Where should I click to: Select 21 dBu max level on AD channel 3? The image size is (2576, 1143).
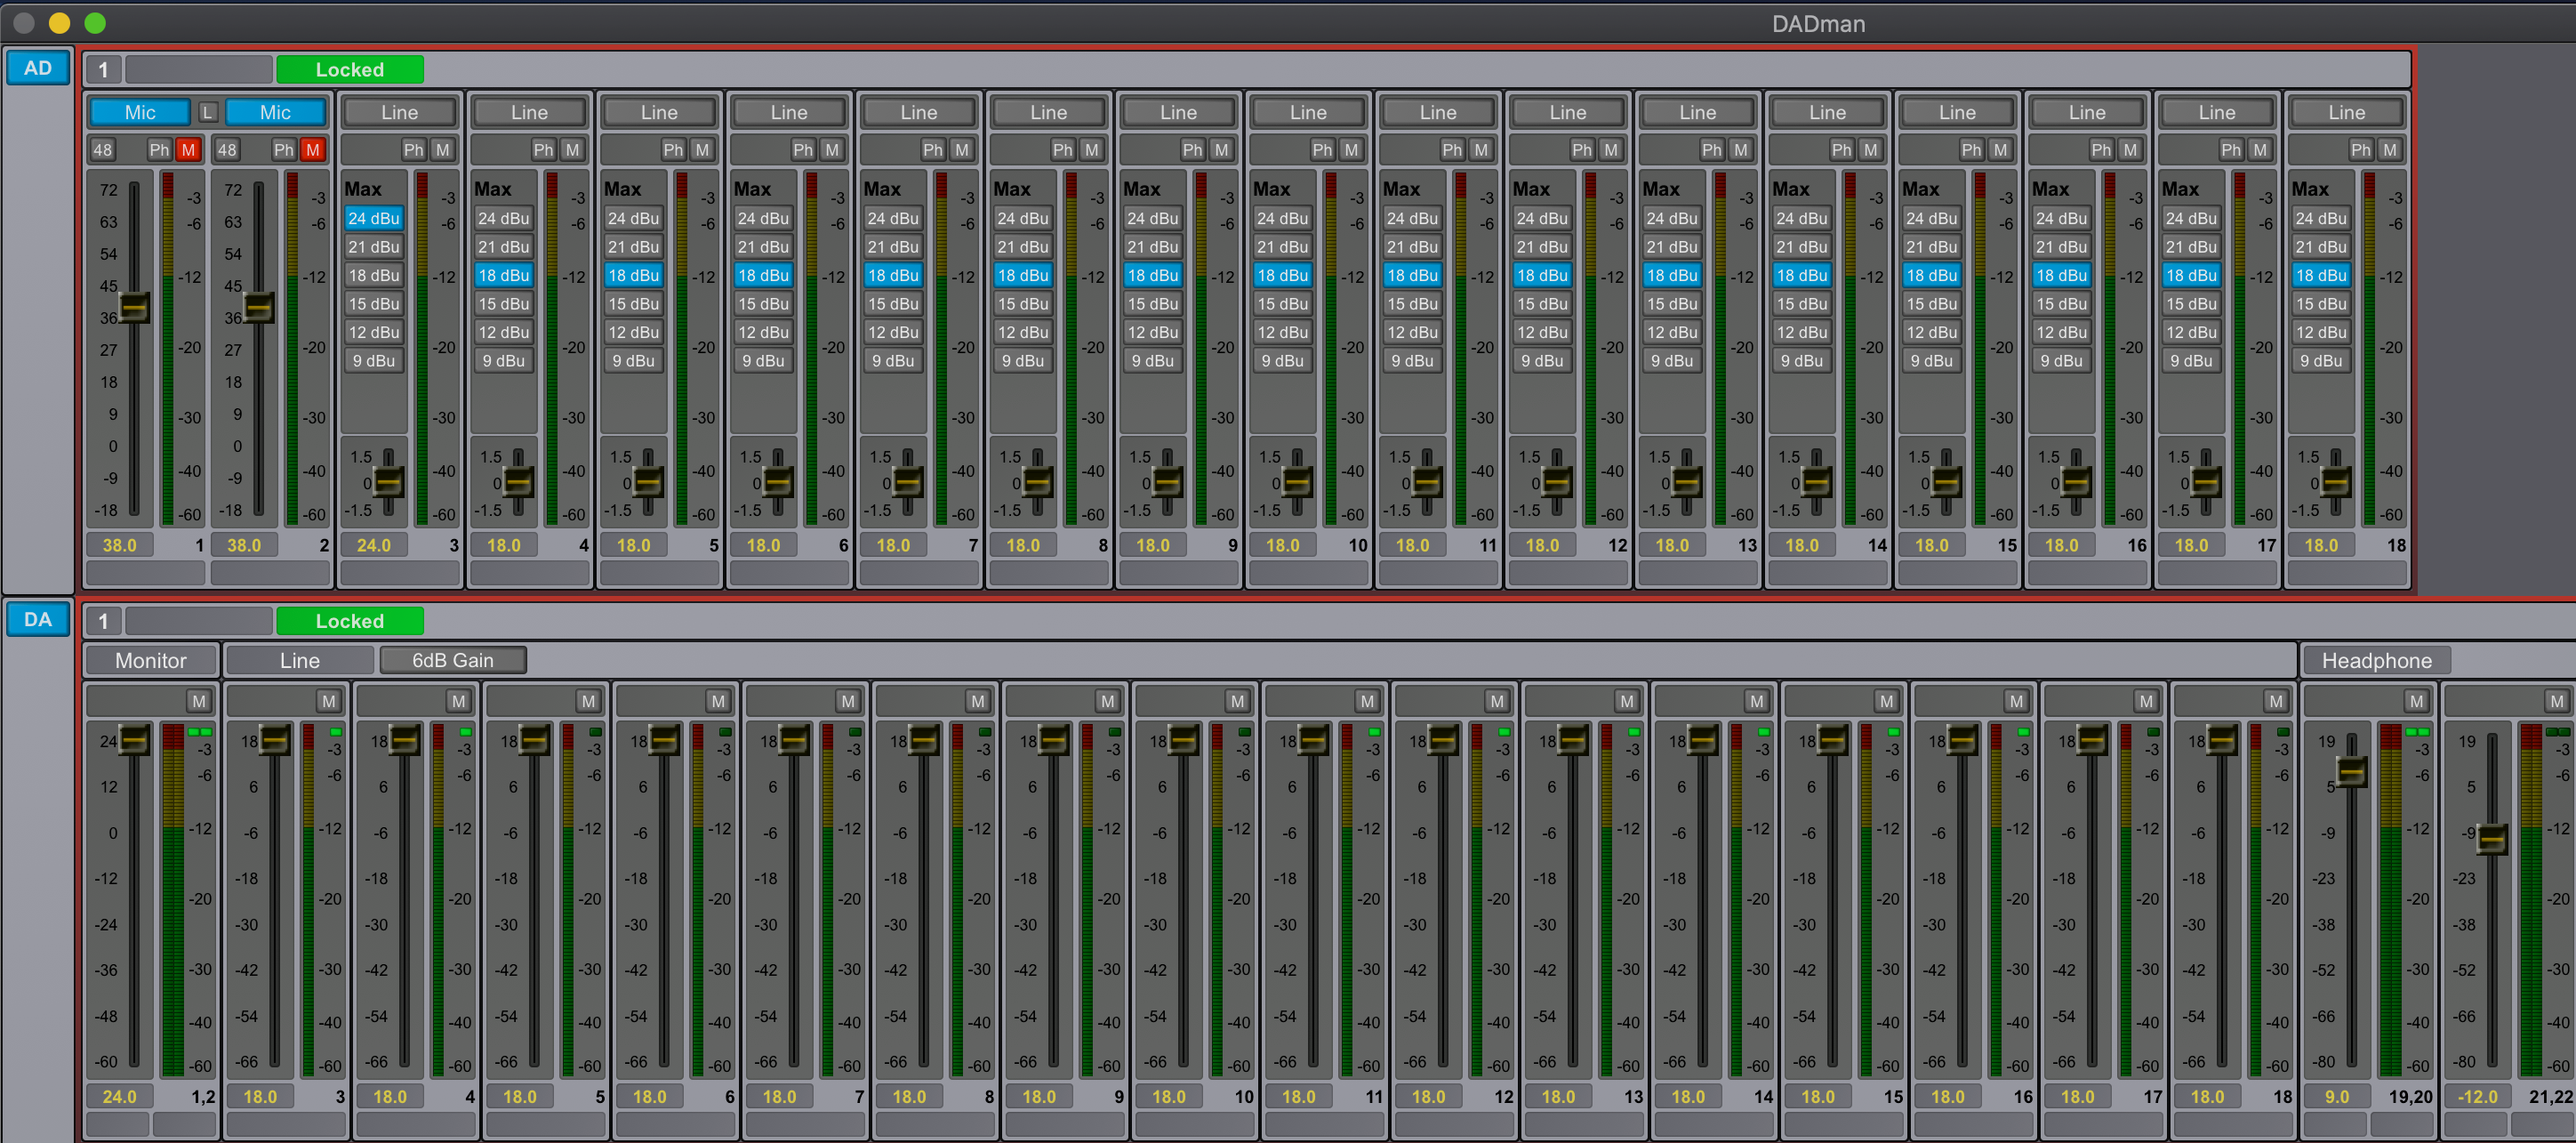coord(374,247)
